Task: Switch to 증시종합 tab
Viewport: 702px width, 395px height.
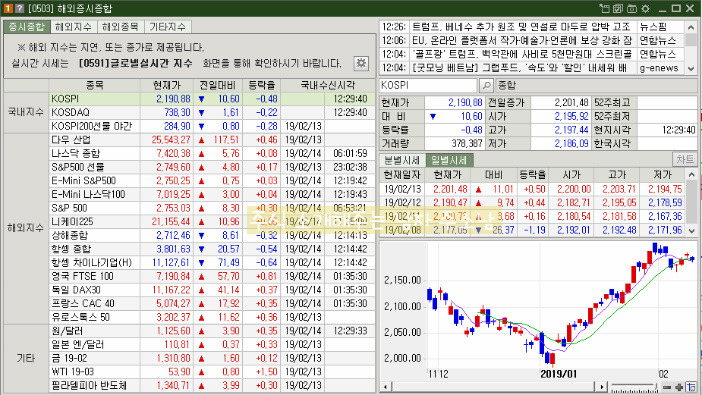Action: tap(27, 27)
